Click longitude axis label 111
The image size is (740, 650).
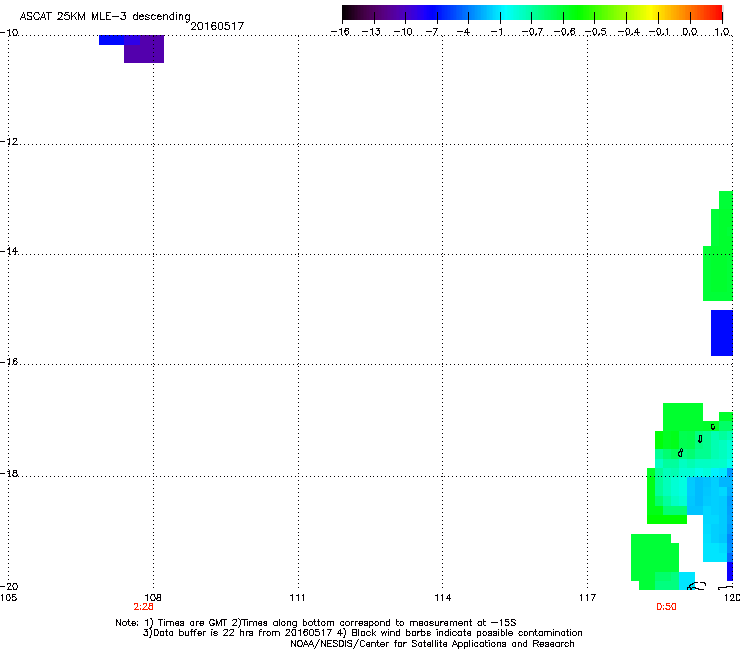pos(297,598)
